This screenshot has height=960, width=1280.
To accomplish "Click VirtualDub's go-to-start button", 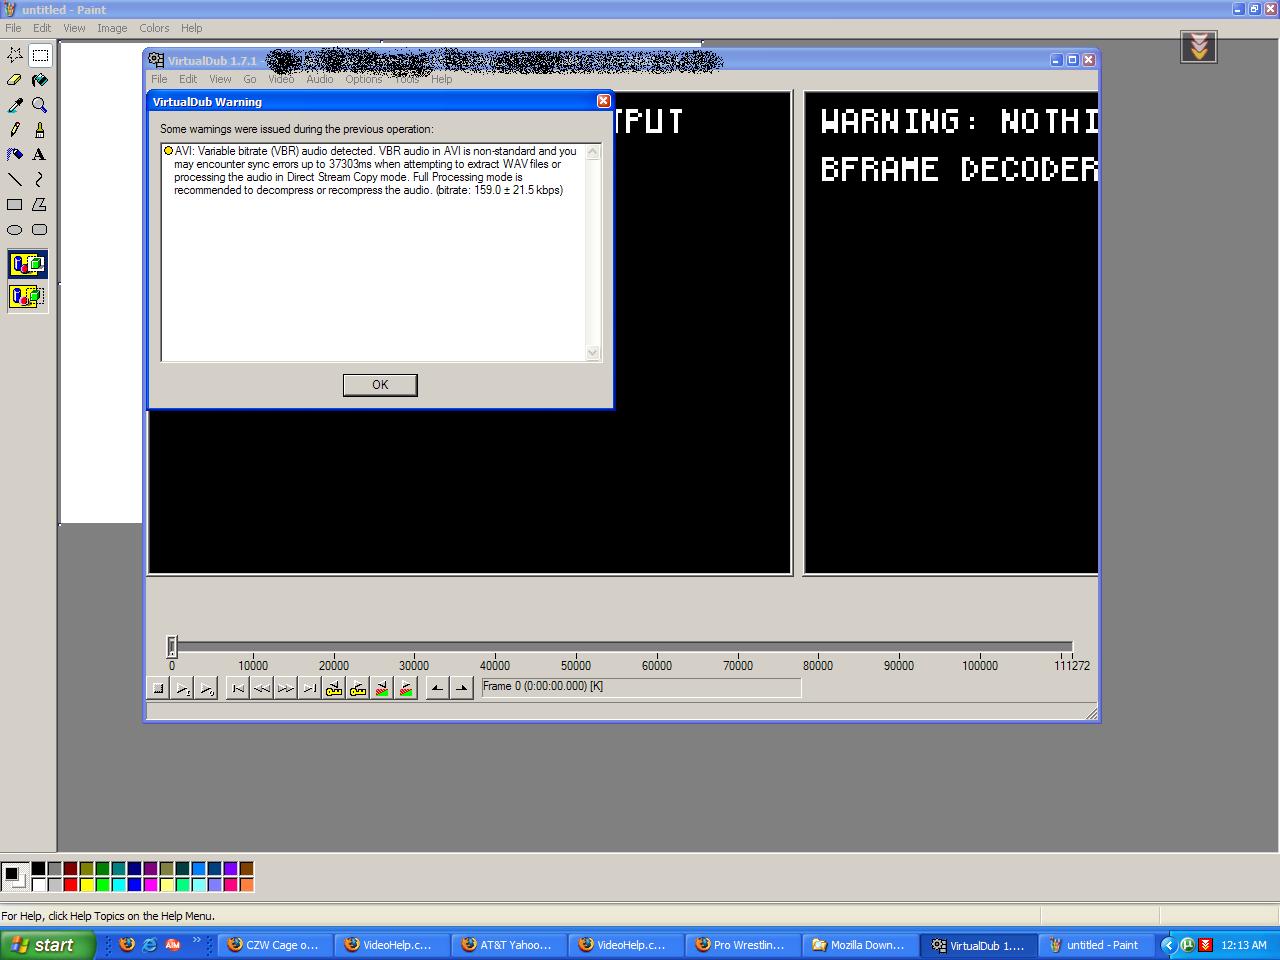I will pyautogui.click(x=238, y=688).
